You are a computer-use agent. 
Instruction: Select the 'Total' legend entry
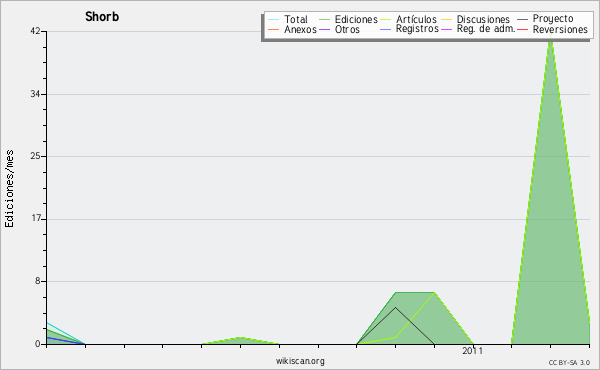296,19
